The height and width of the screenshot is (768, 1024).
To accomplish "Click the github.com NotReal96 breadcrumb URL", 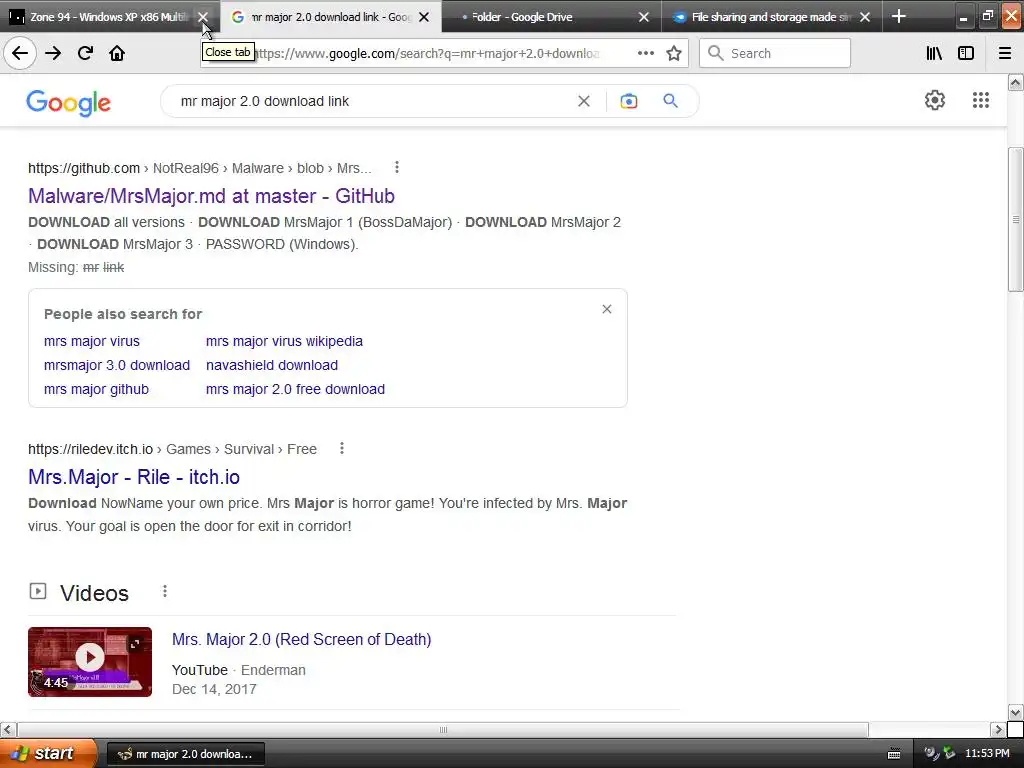I will (199, 168).
